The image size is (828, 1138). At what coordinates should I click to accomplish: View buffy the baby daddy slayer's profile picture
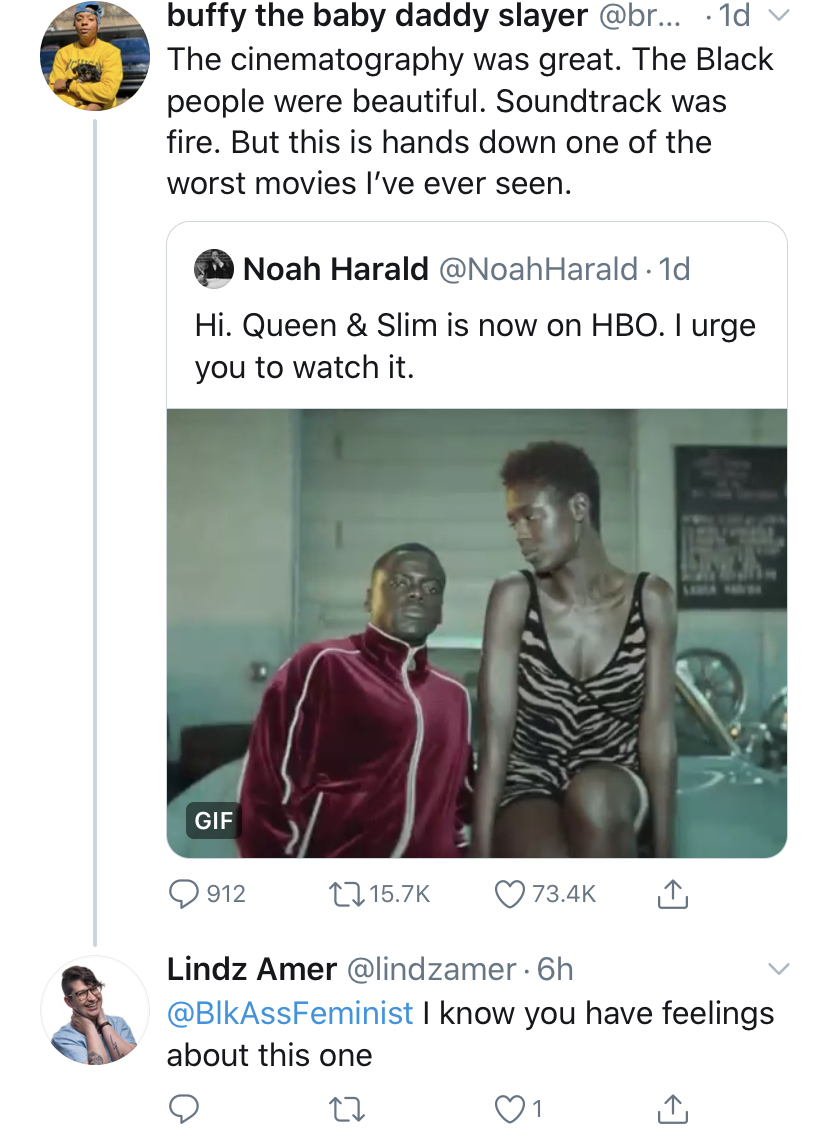[95, 56]
